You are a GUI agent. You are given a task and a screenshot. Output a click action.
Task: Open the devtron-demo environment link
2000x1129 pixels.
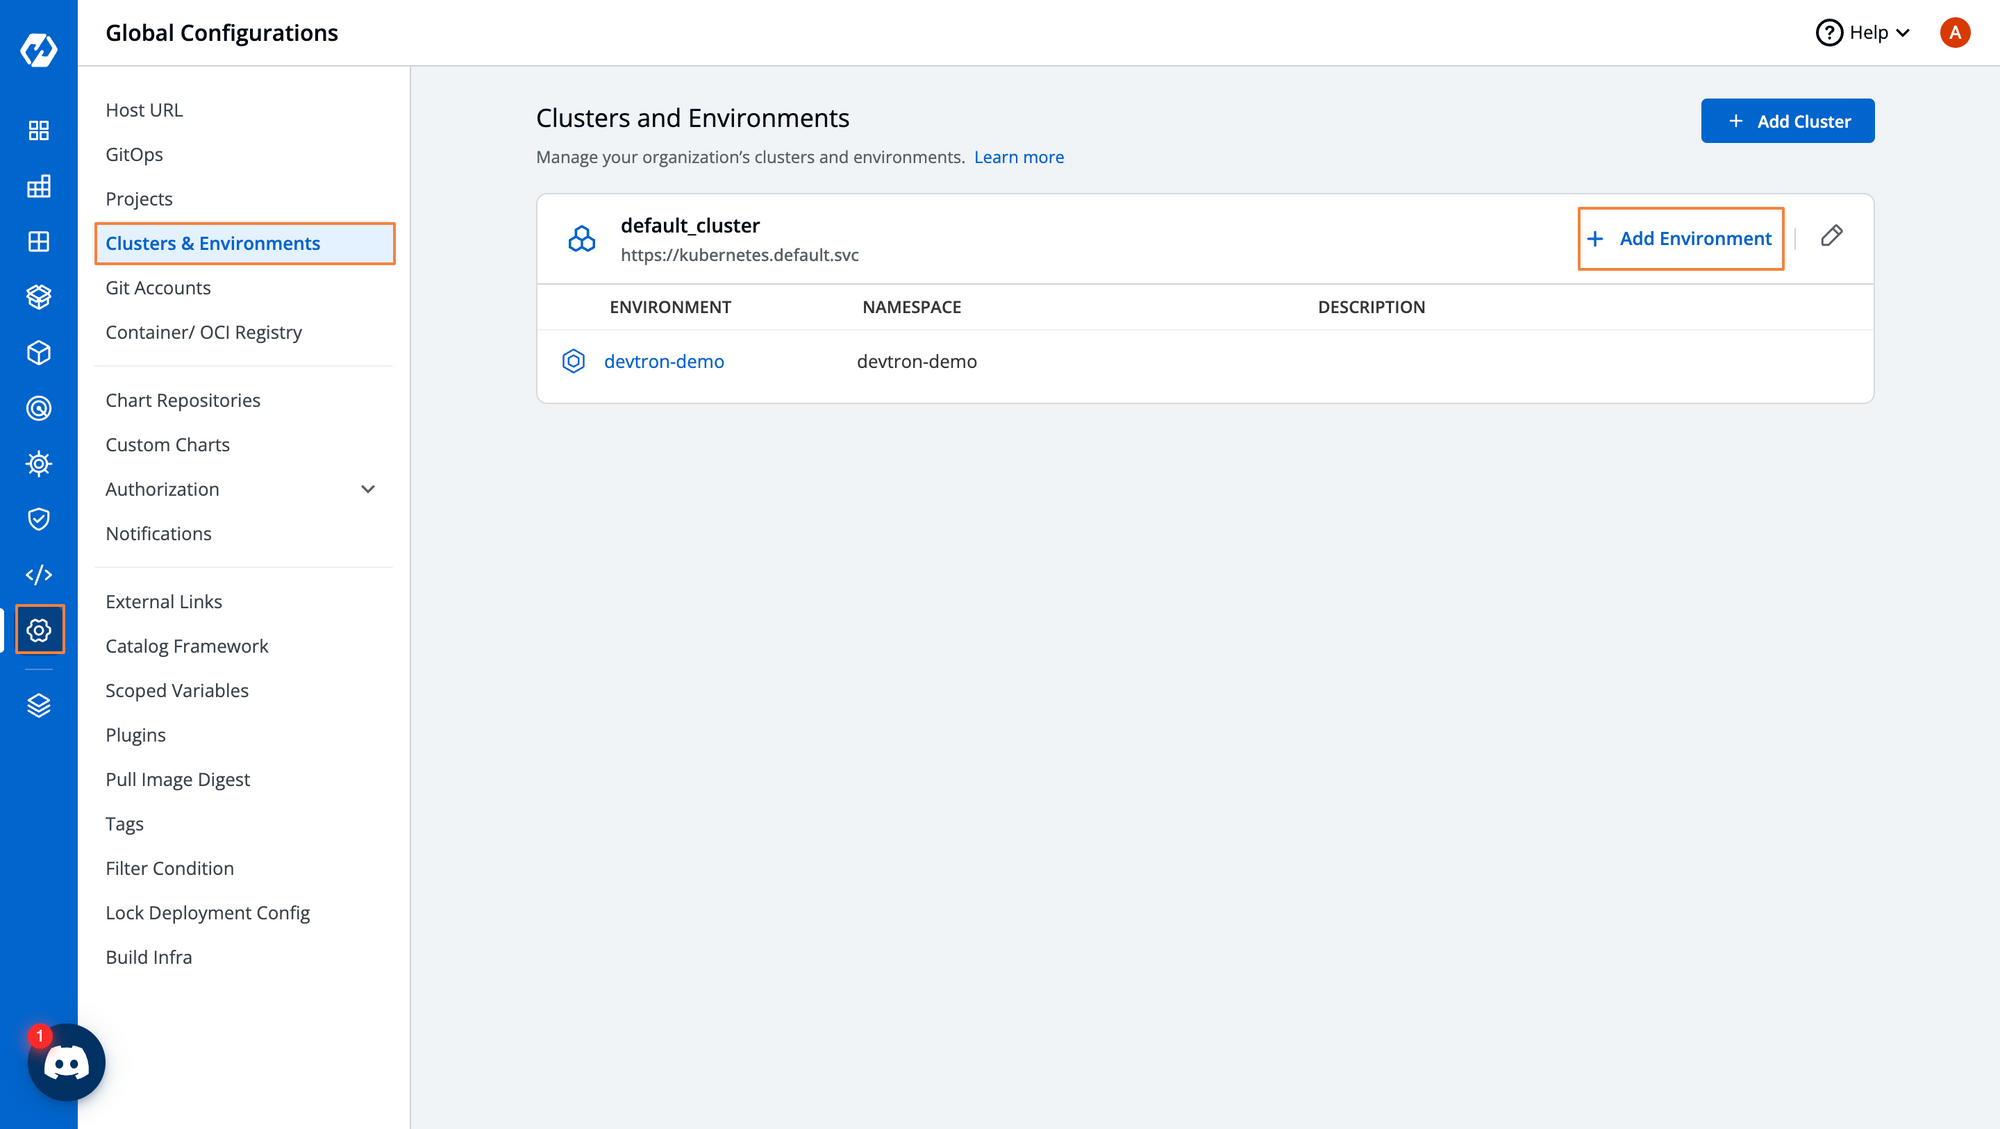[x=664, y=361]
